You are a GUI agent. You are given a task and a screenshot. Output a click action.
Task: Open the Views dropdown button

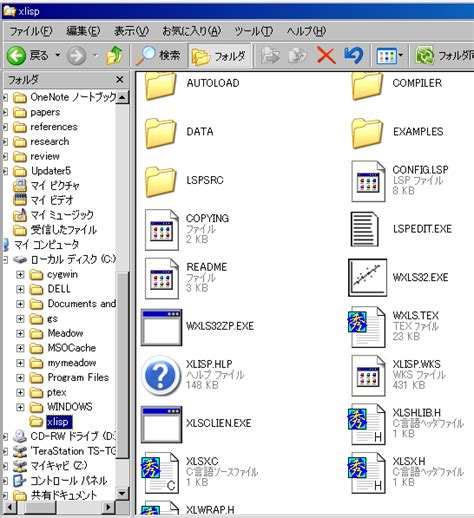[389, 56]
